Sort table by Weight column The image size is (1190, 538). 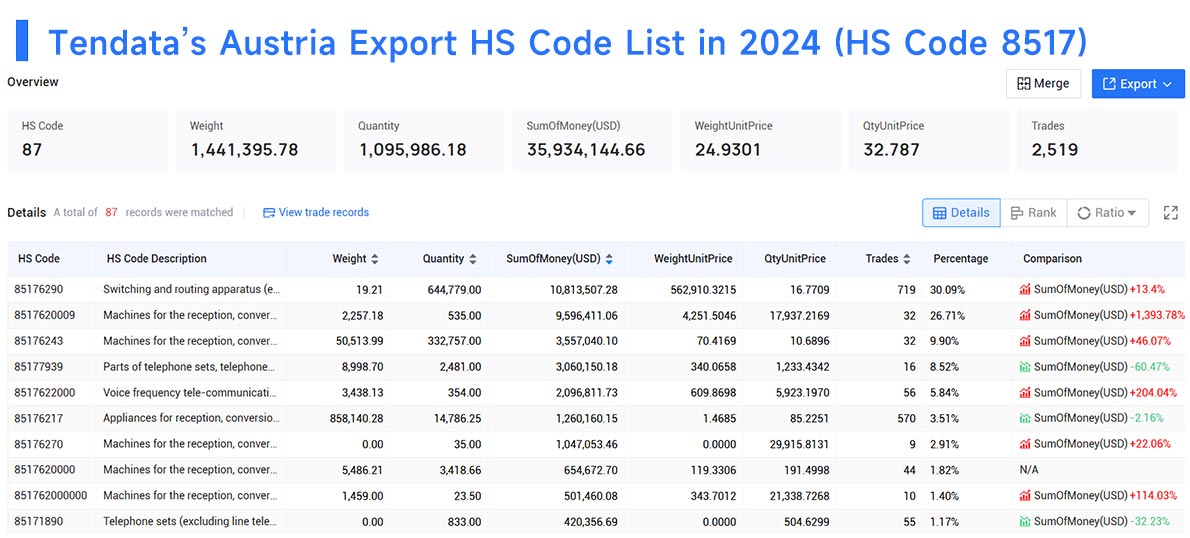click(x=373, y=259)
